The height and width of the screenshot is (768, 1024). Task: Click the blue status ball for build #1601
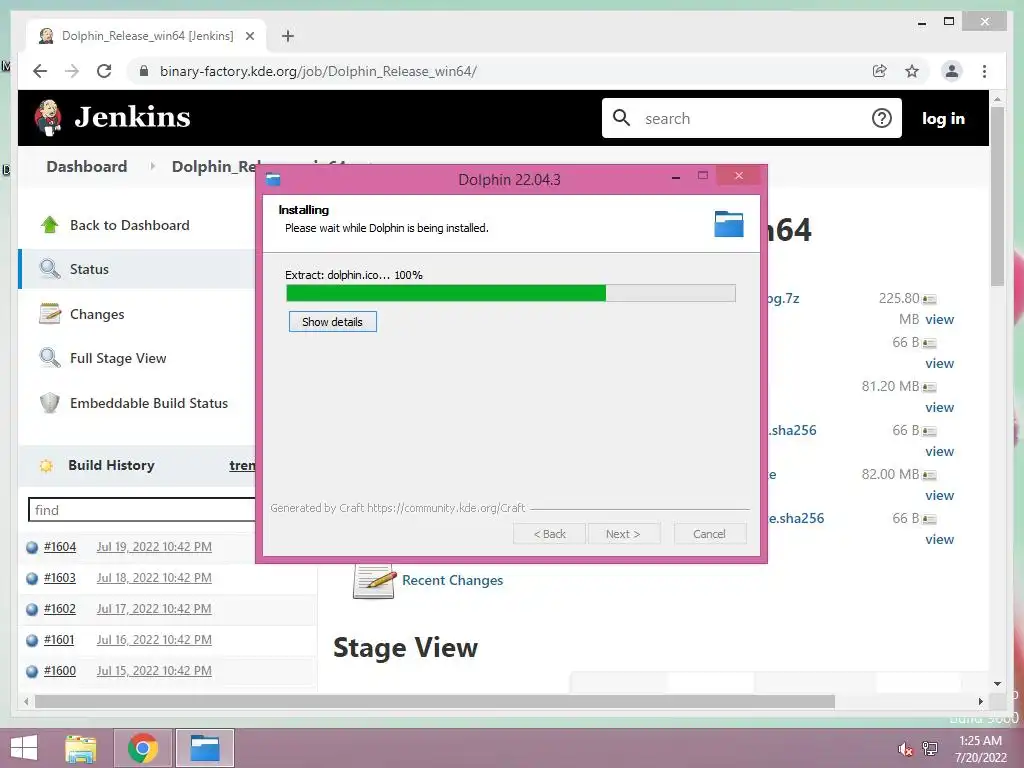click(32, 640)
